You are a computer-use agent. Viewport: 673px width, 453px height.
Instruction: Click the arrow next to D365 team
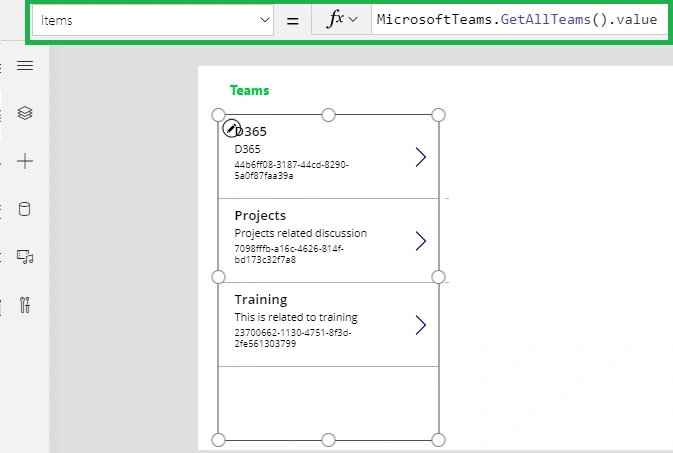click(x=421, y=157)
